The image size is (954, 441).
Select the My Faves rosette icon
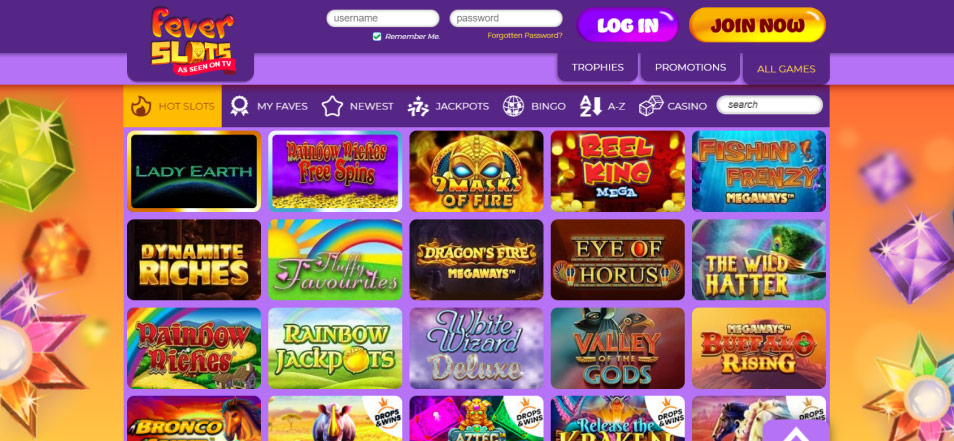click(x=239, y=106)
